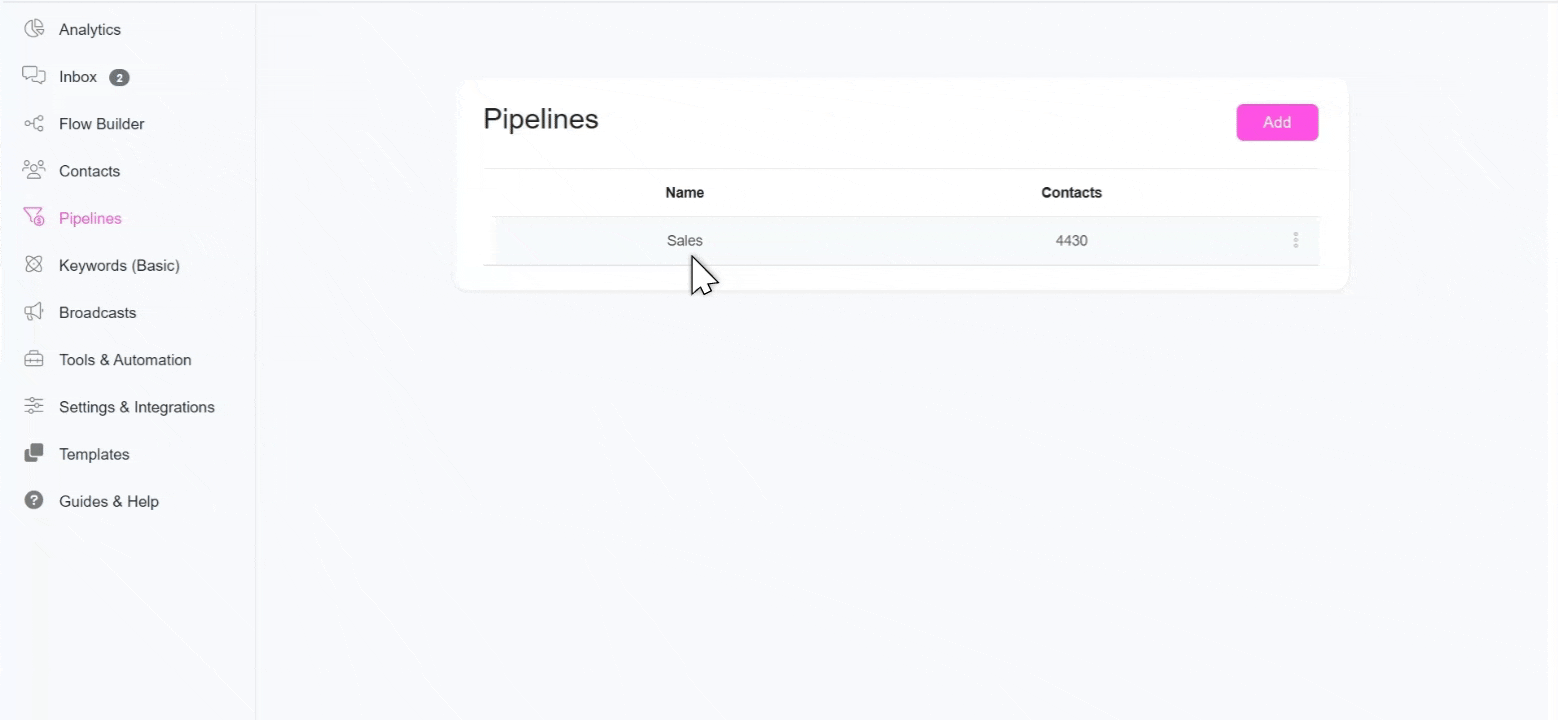1558x720 pixels.
Task: Click the Pipelines funnel icon
Action: click(x=34, y=217)
